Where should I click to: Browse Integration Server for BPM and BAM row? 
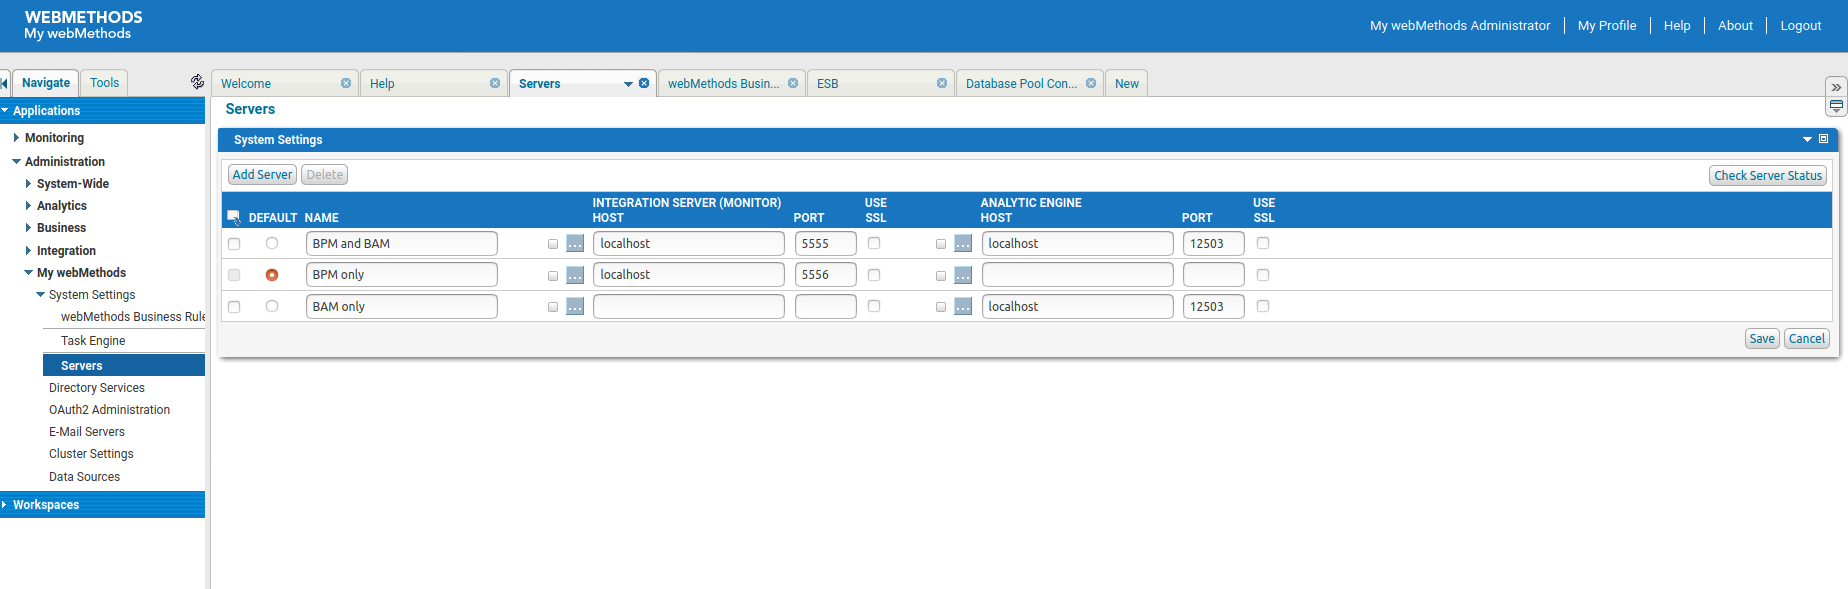[575, 243]
